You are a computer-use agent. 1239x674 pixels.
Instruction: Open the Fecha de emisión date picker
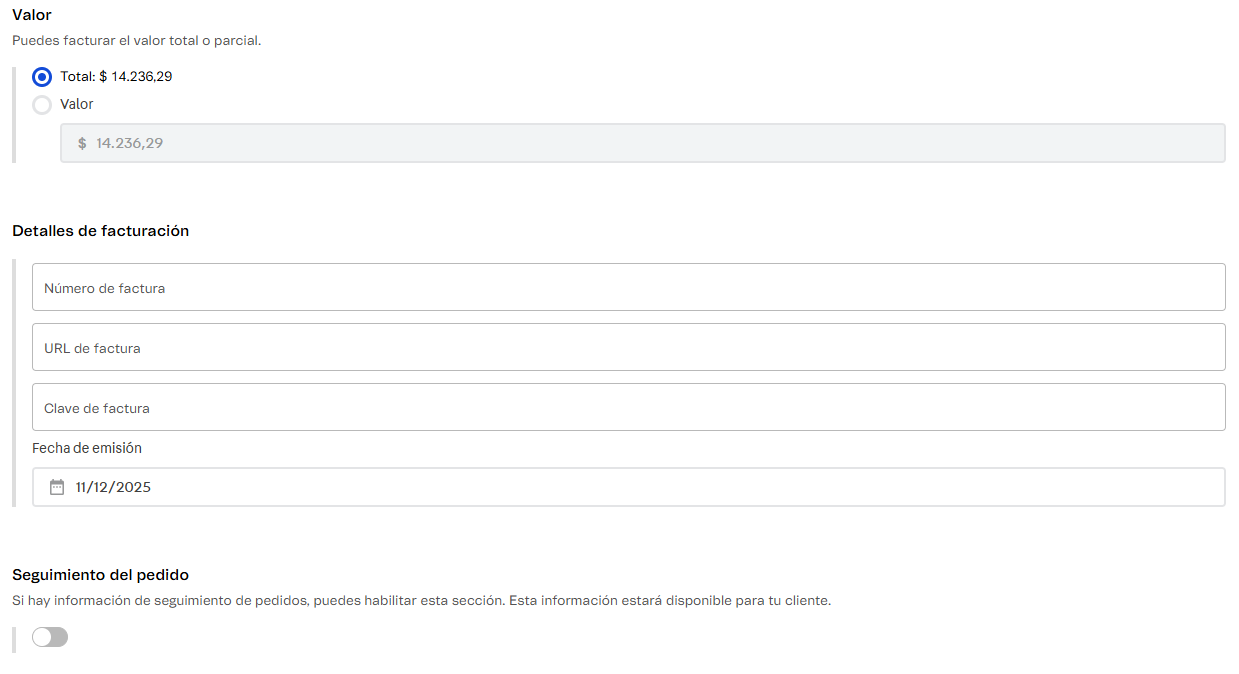coord(628,488)
